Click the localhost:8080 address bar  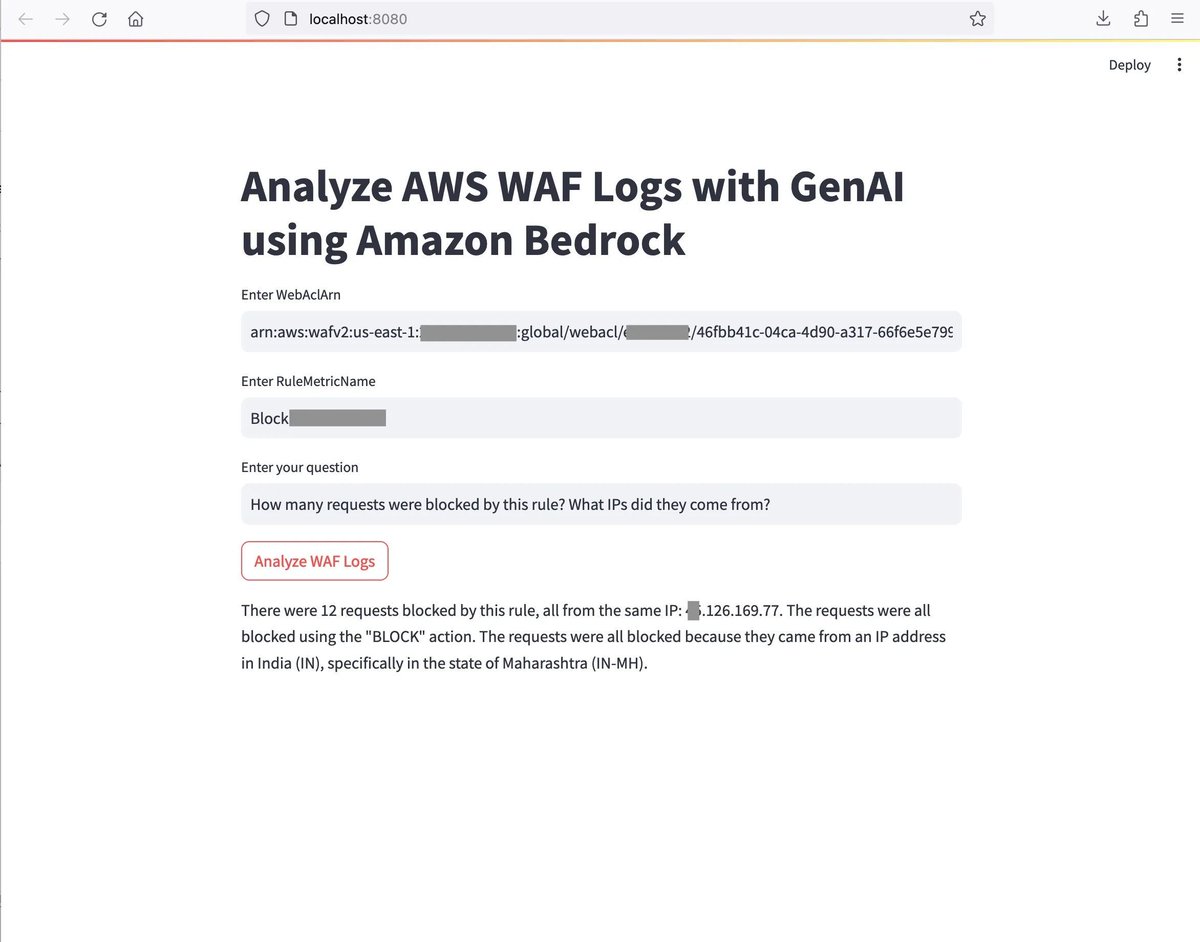coord(620,19)
